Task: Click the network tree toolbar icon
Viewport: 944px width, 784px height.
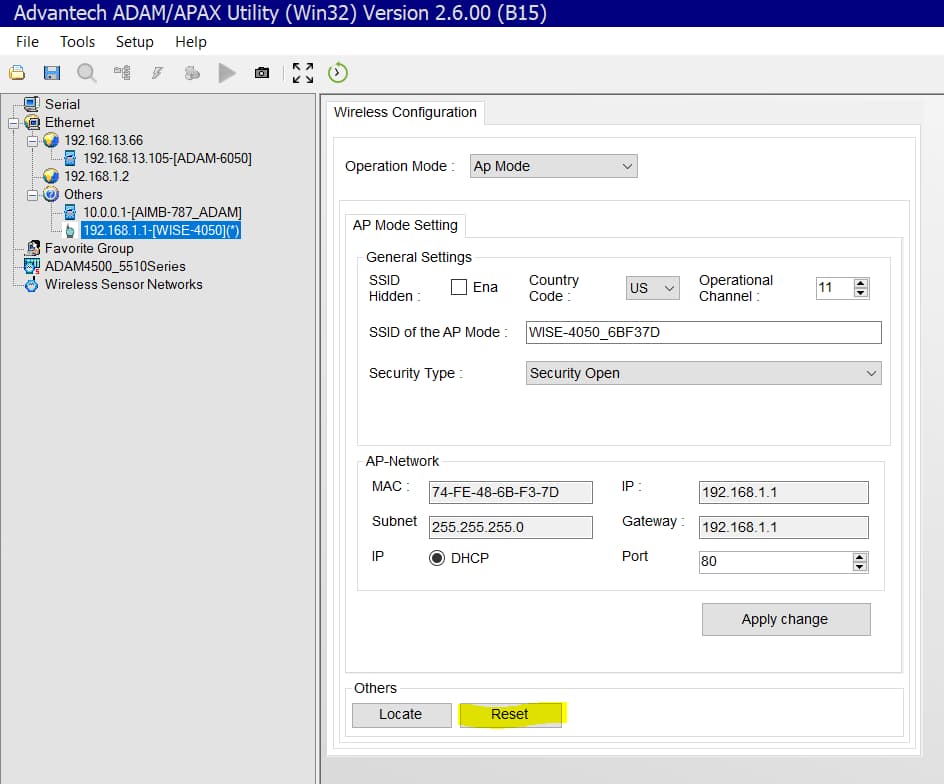Action: (122, 73)
